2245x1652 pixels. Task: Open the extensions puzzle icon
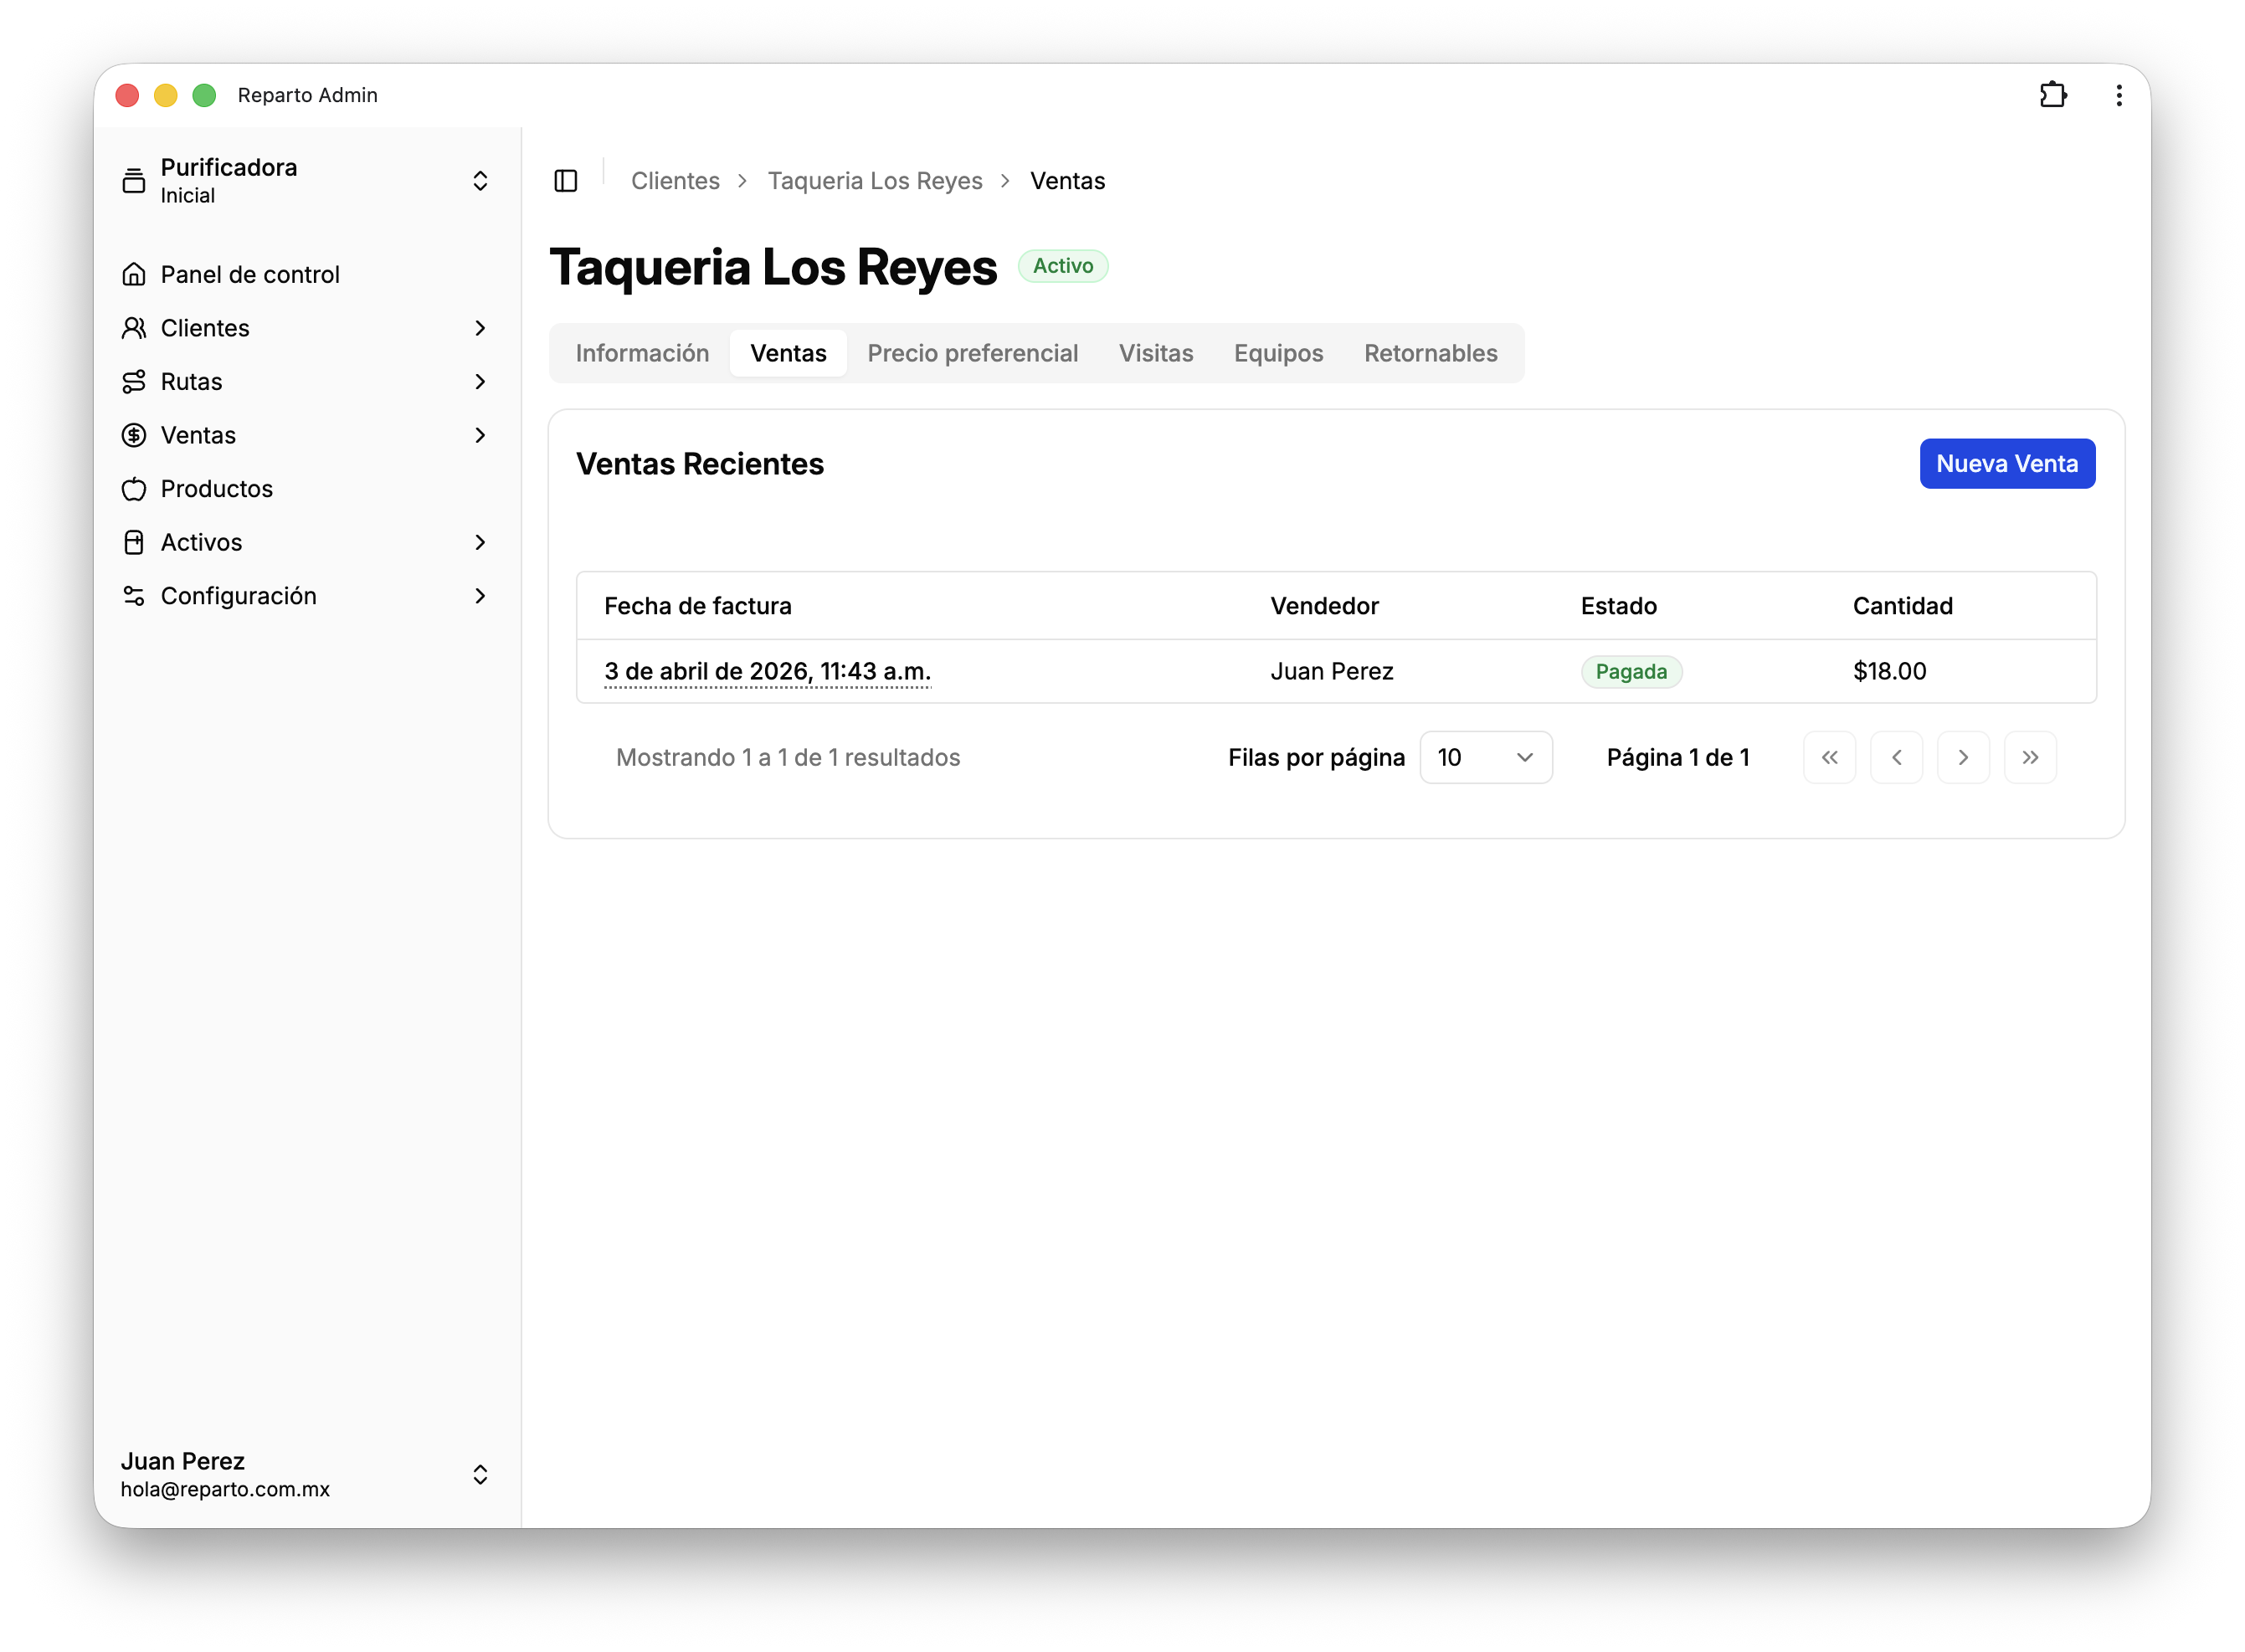click(x=2052, y=95)
